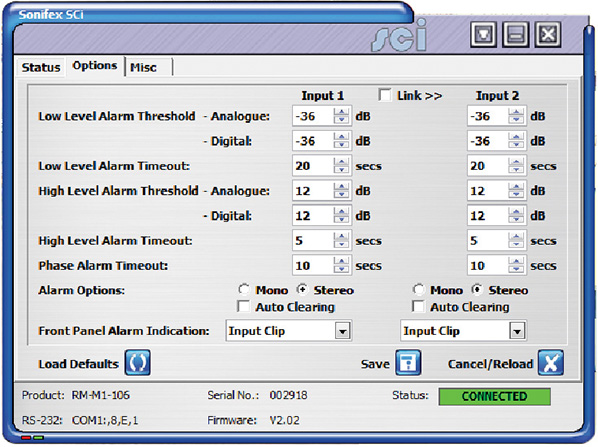Switch to the Status tab
The height and width of the screenshot is (447, 598).
pyautogui.click(x=41, y=68)
